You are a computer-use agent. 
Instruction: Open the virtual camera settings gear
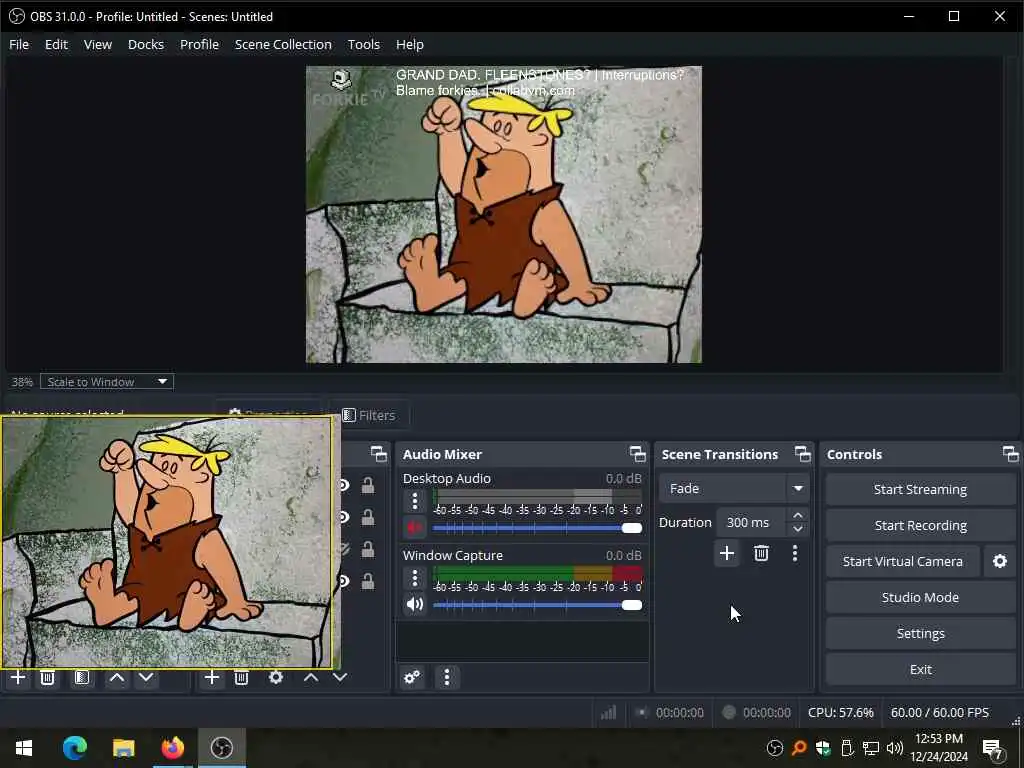pyautogui.click(x=999, y=561)
